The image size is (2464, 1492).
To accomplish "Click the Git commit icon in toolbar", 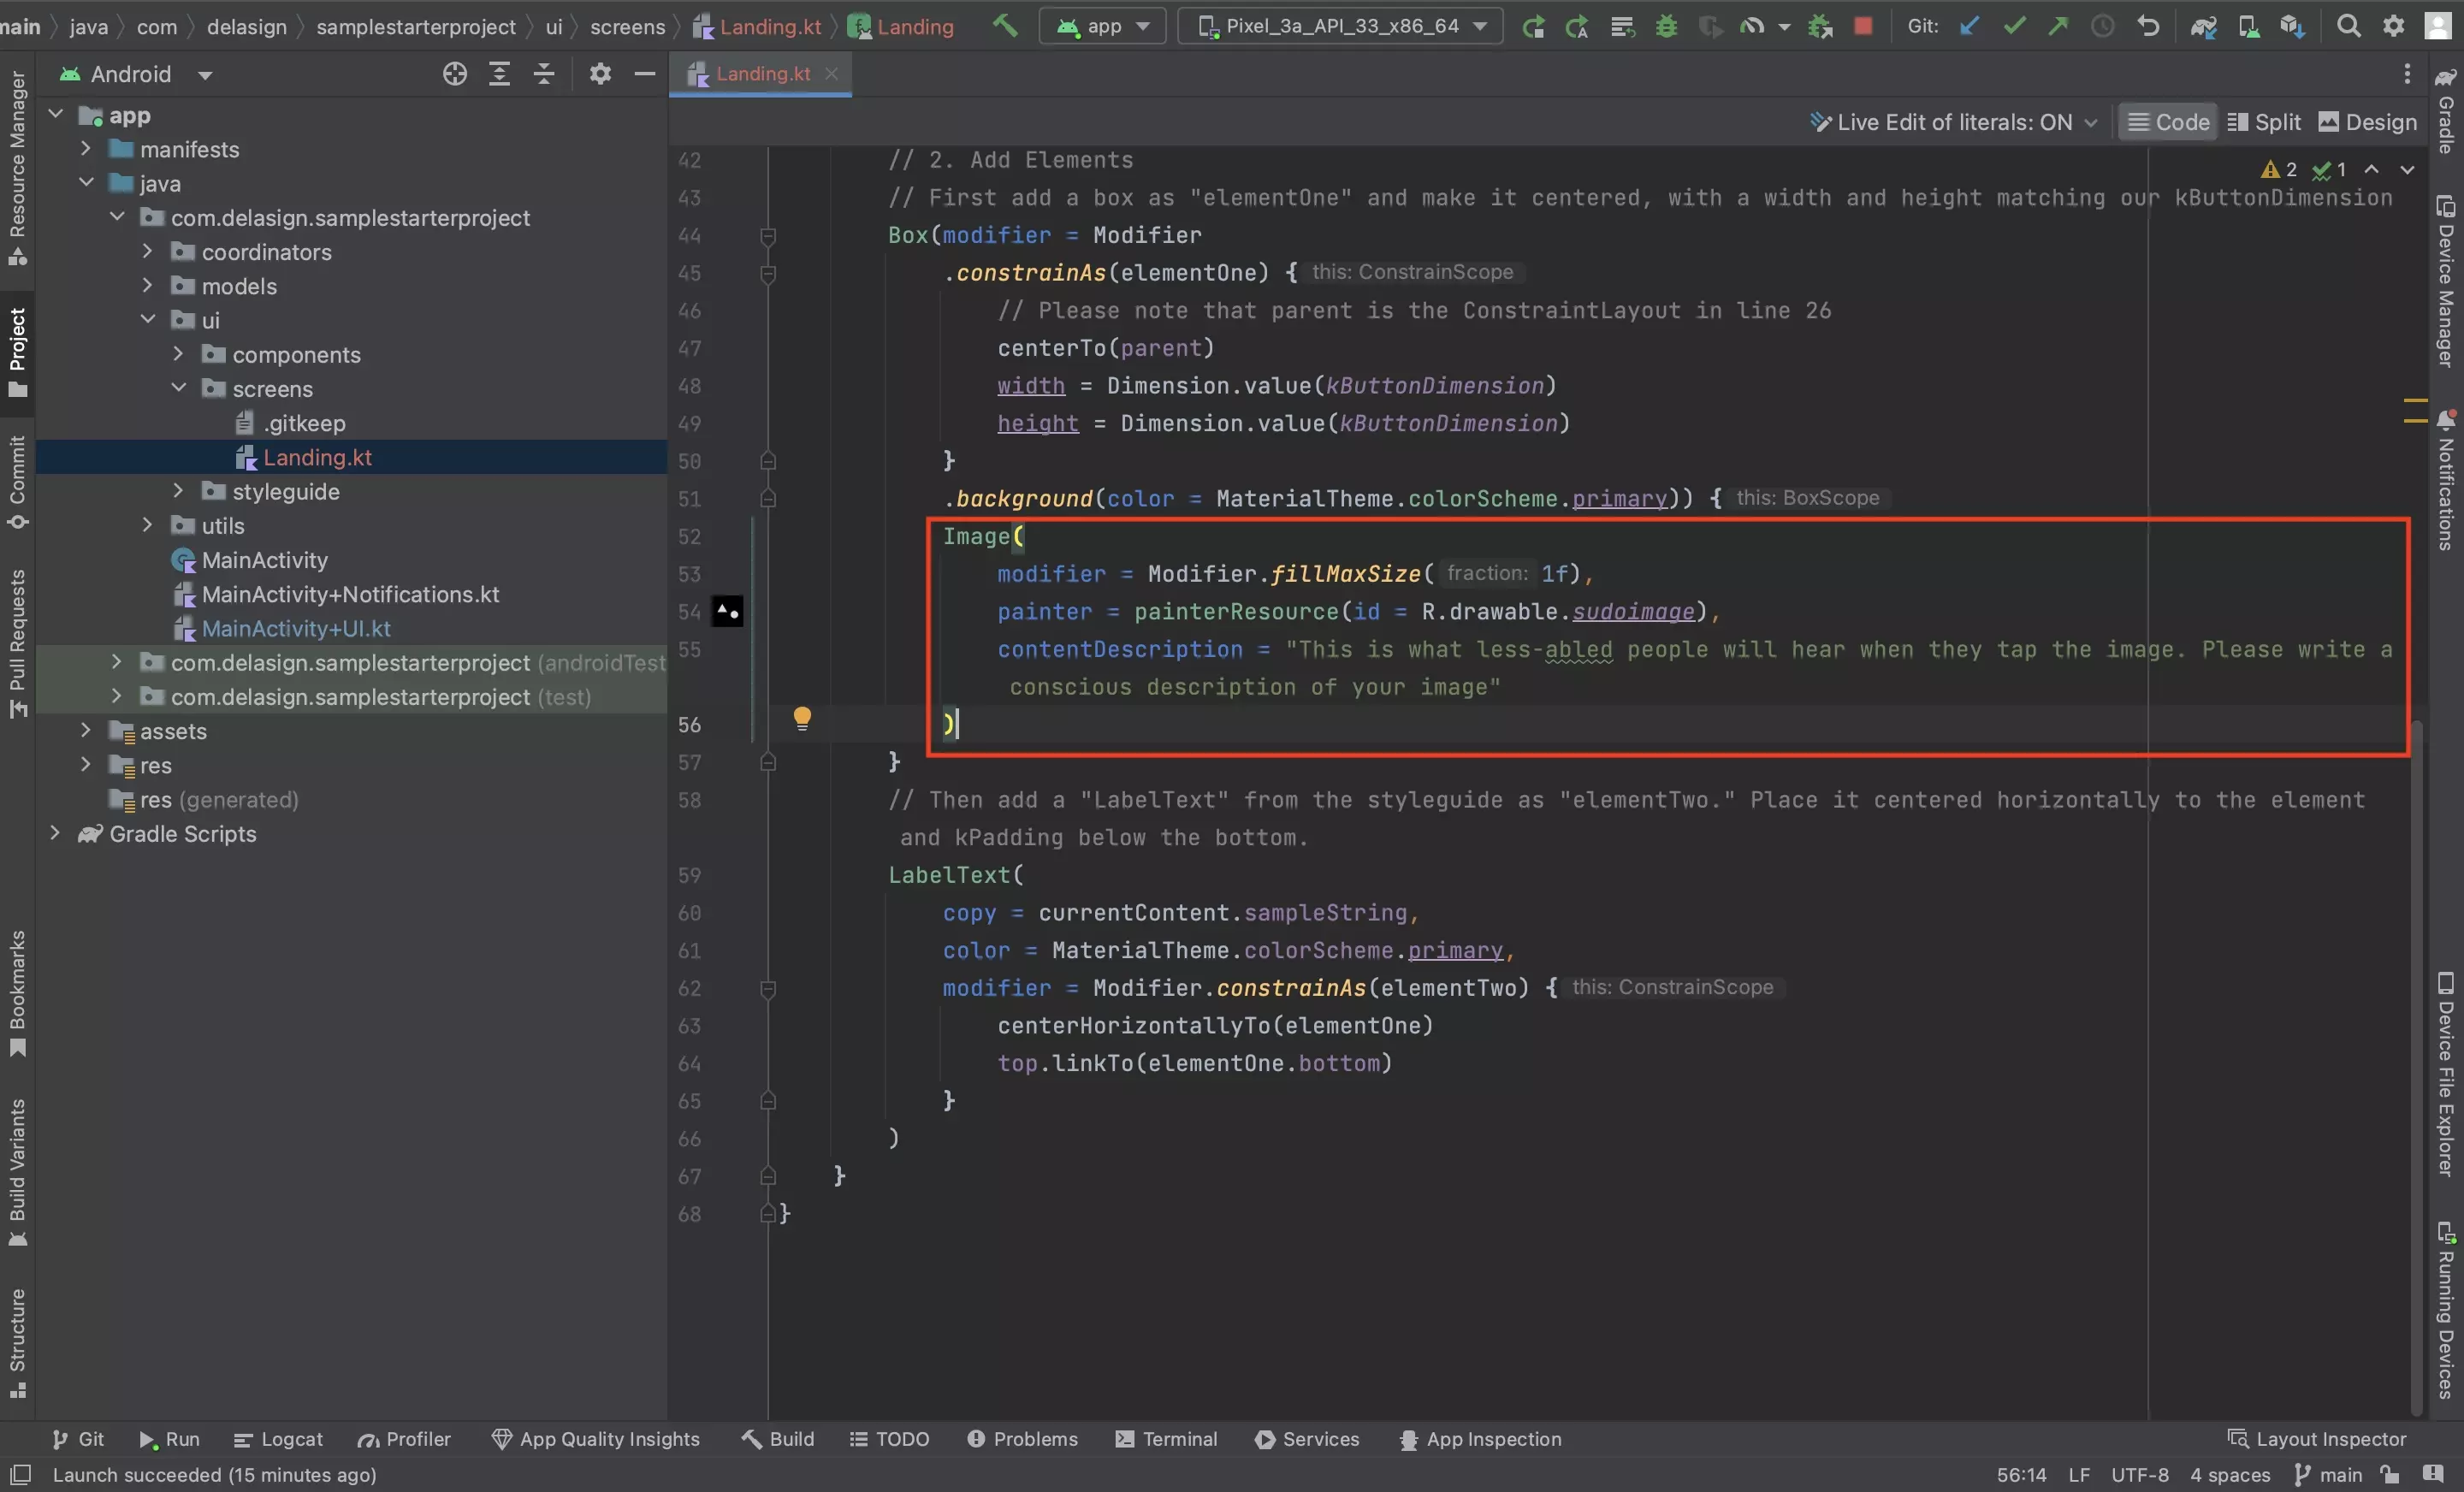I will tap(2011, 25).
